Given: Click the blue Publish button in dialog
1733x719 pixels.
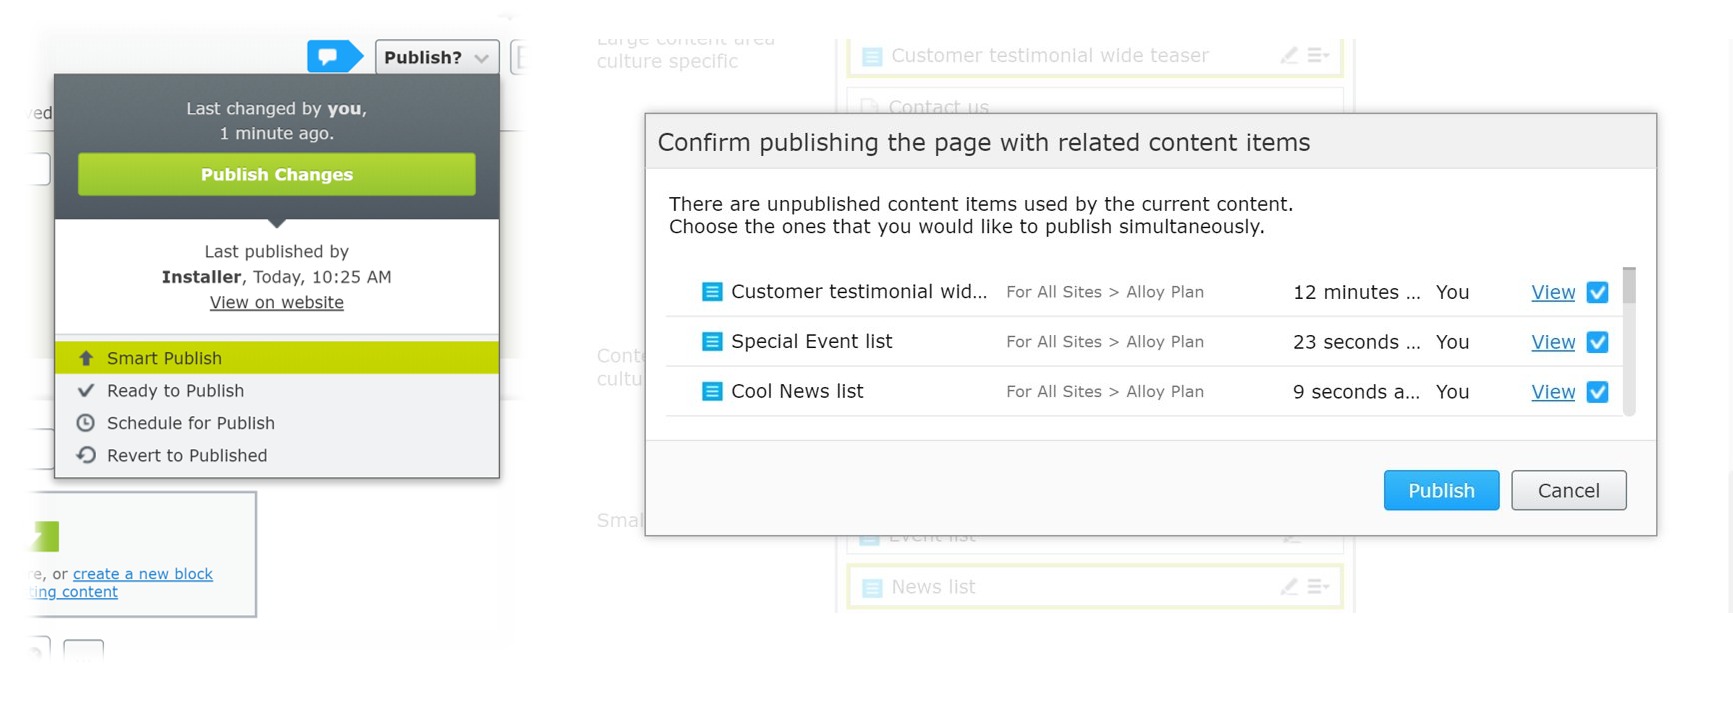Looking at the screenshot, I should click(x=1441, y=491).
